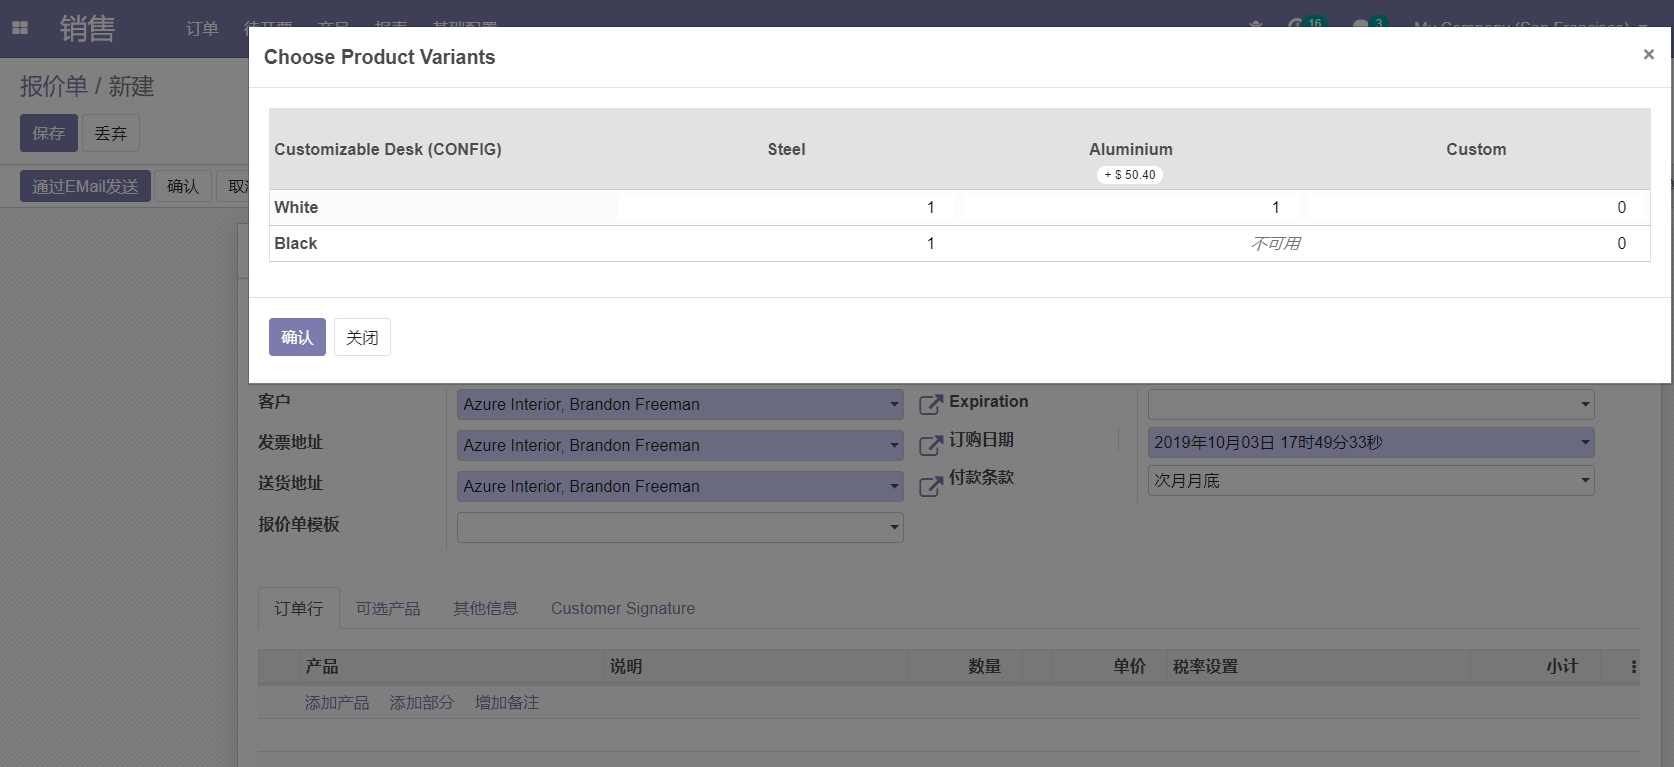Click the 添加产品 link in order lines
Screen dimensions: 1674x767
(337, 703)
